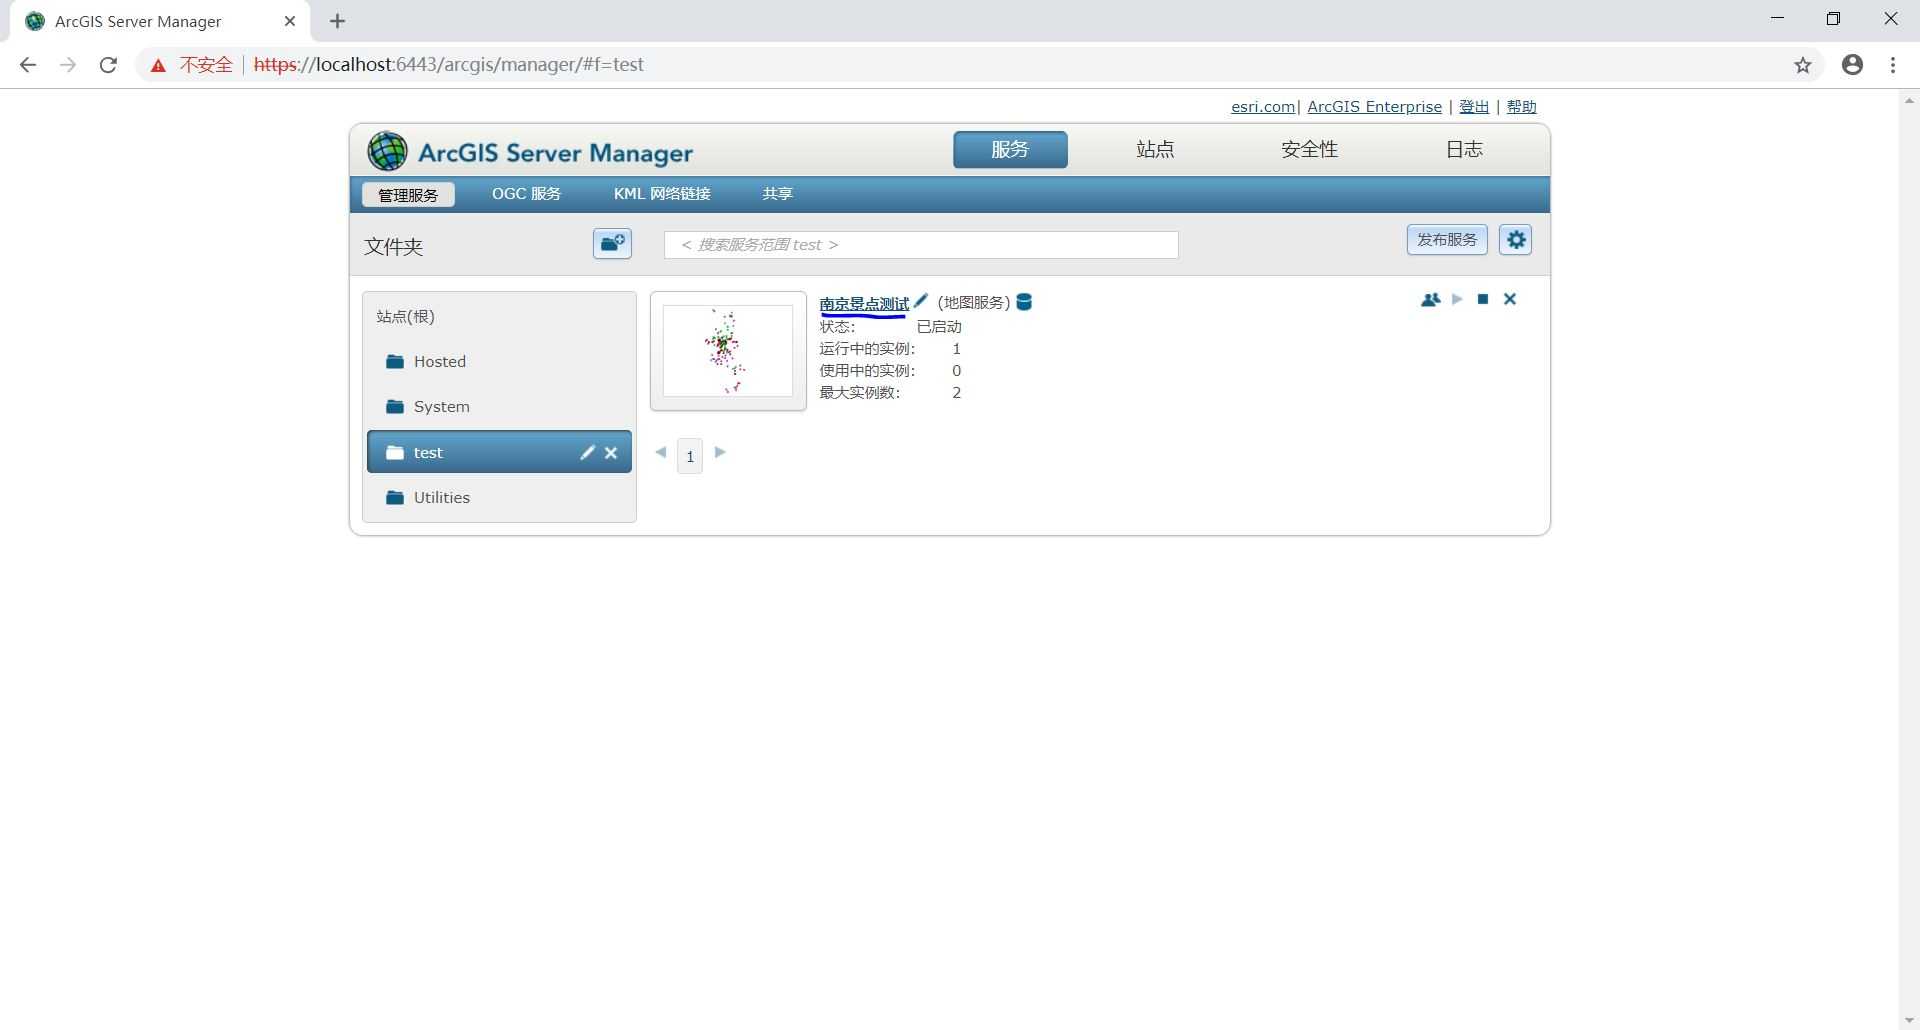
Task: Open a new browser tab
Action: pyautogui.click(x=337, y=21)
